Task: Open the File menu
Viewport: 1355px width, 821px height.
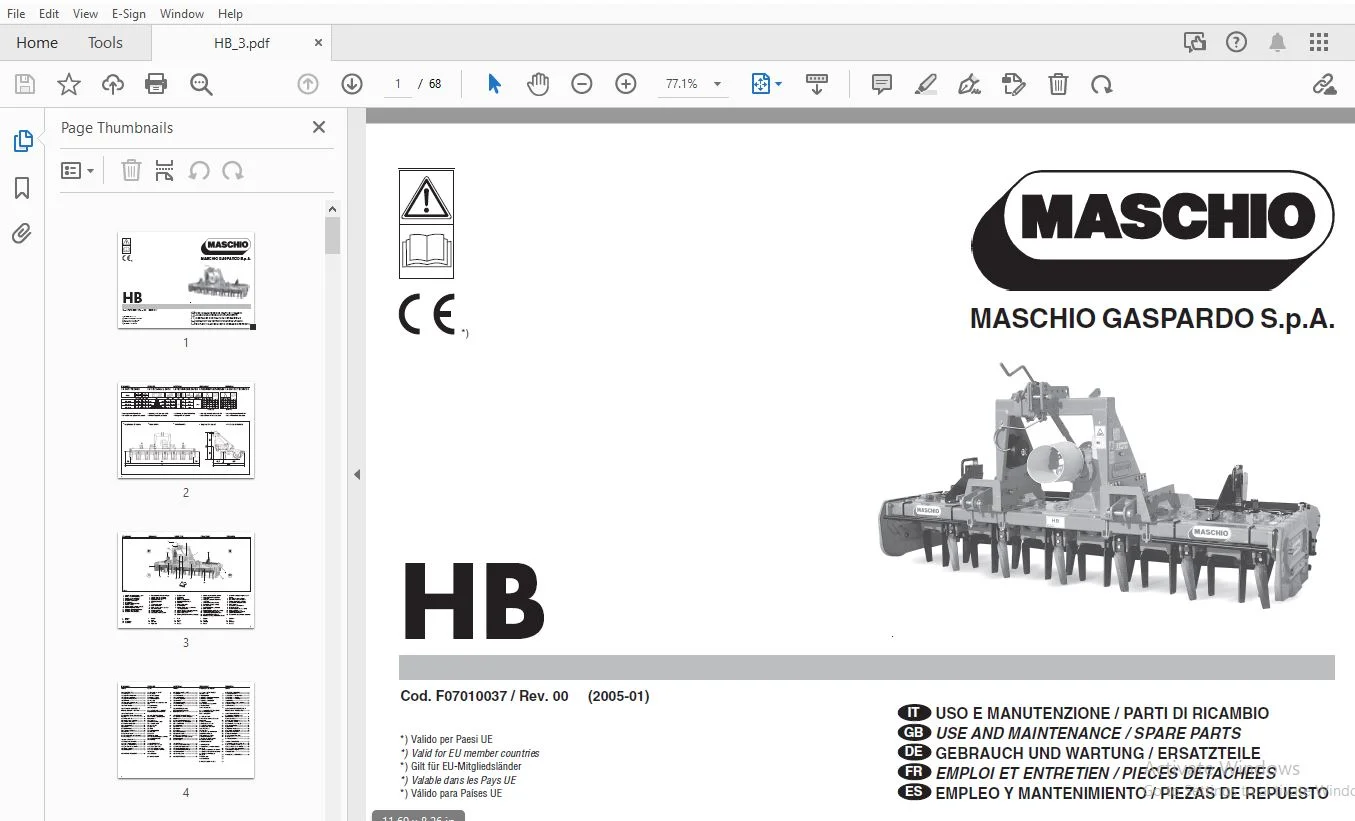Action: [16, 14]
